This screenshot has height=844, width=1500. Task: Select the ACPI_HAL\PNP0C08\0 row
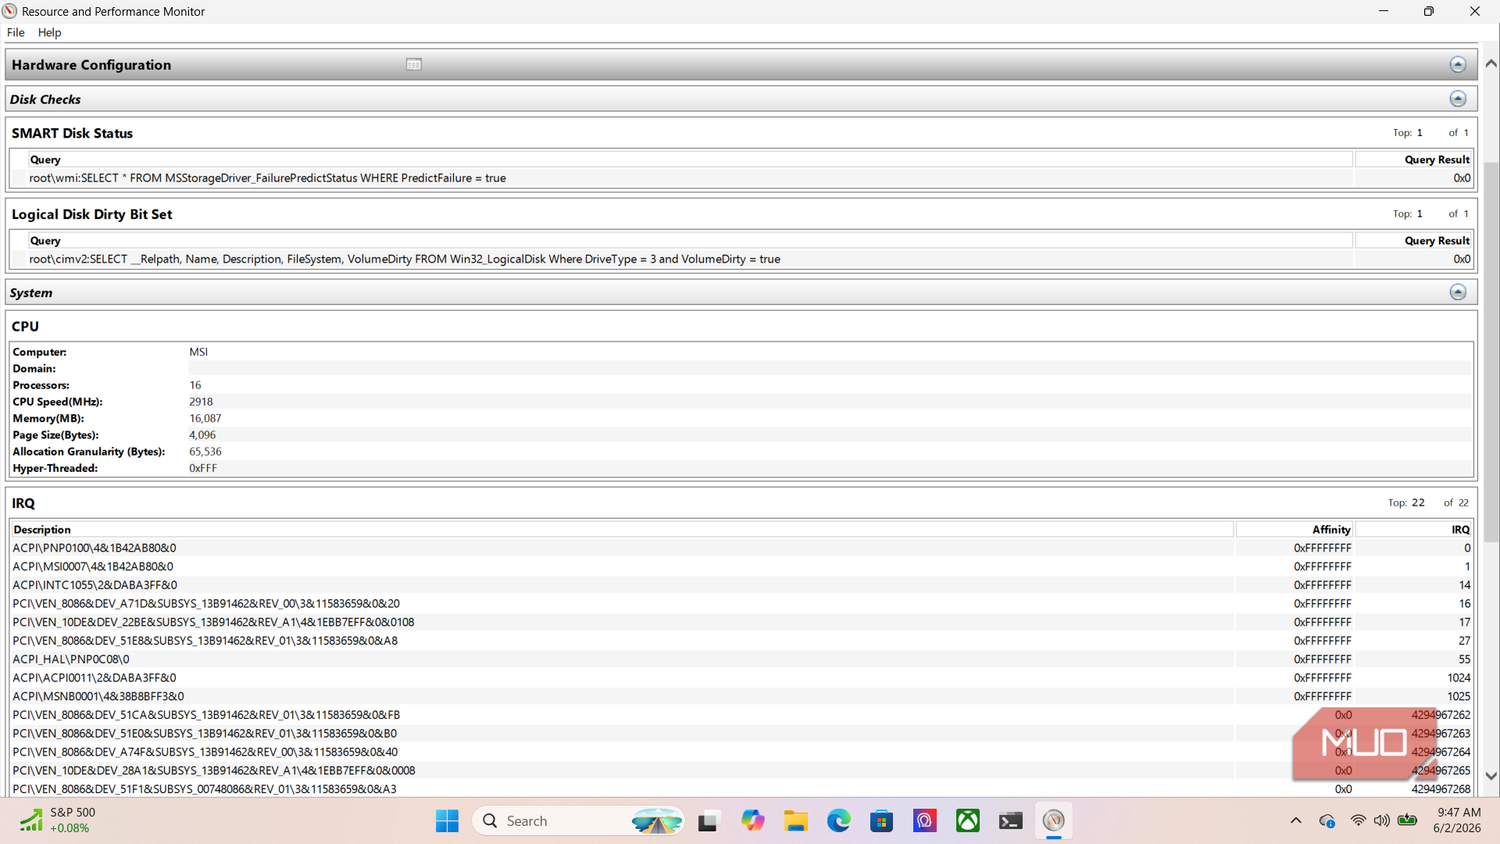741,659
